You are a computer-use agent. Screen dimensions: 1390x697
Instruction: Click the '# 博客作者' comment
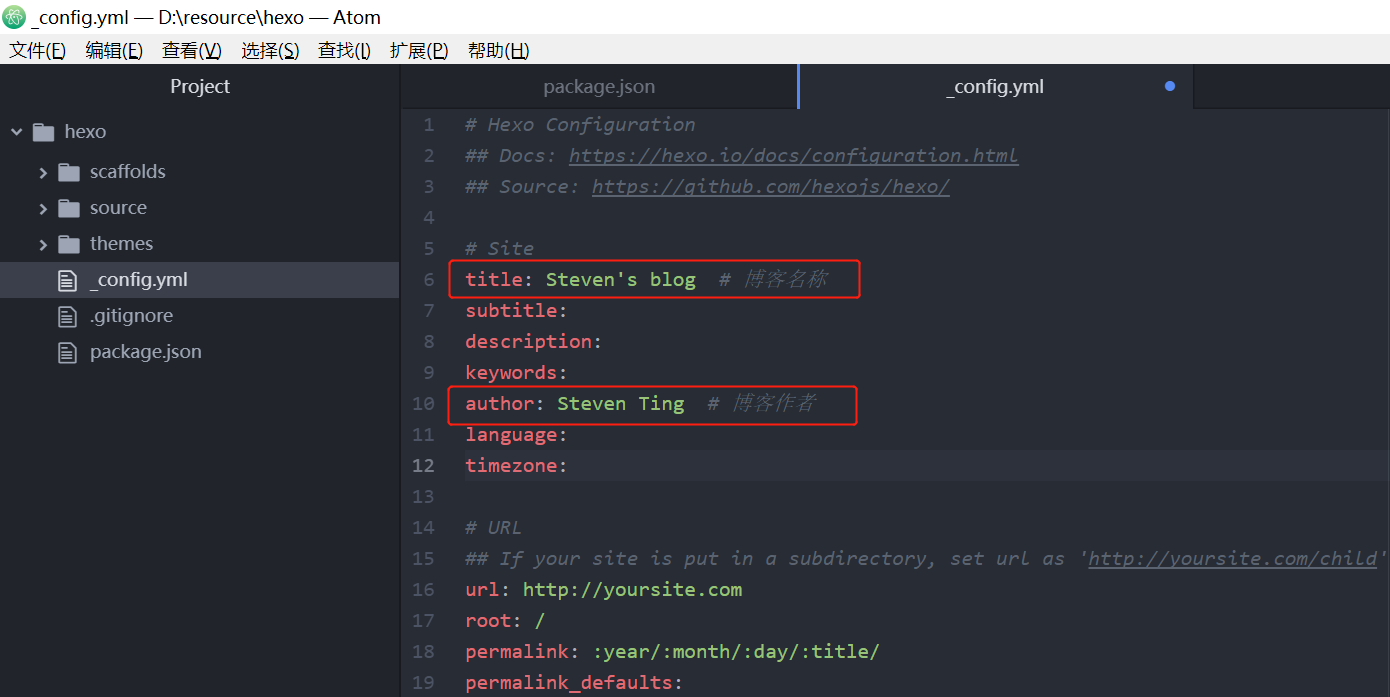coord(761,404)
